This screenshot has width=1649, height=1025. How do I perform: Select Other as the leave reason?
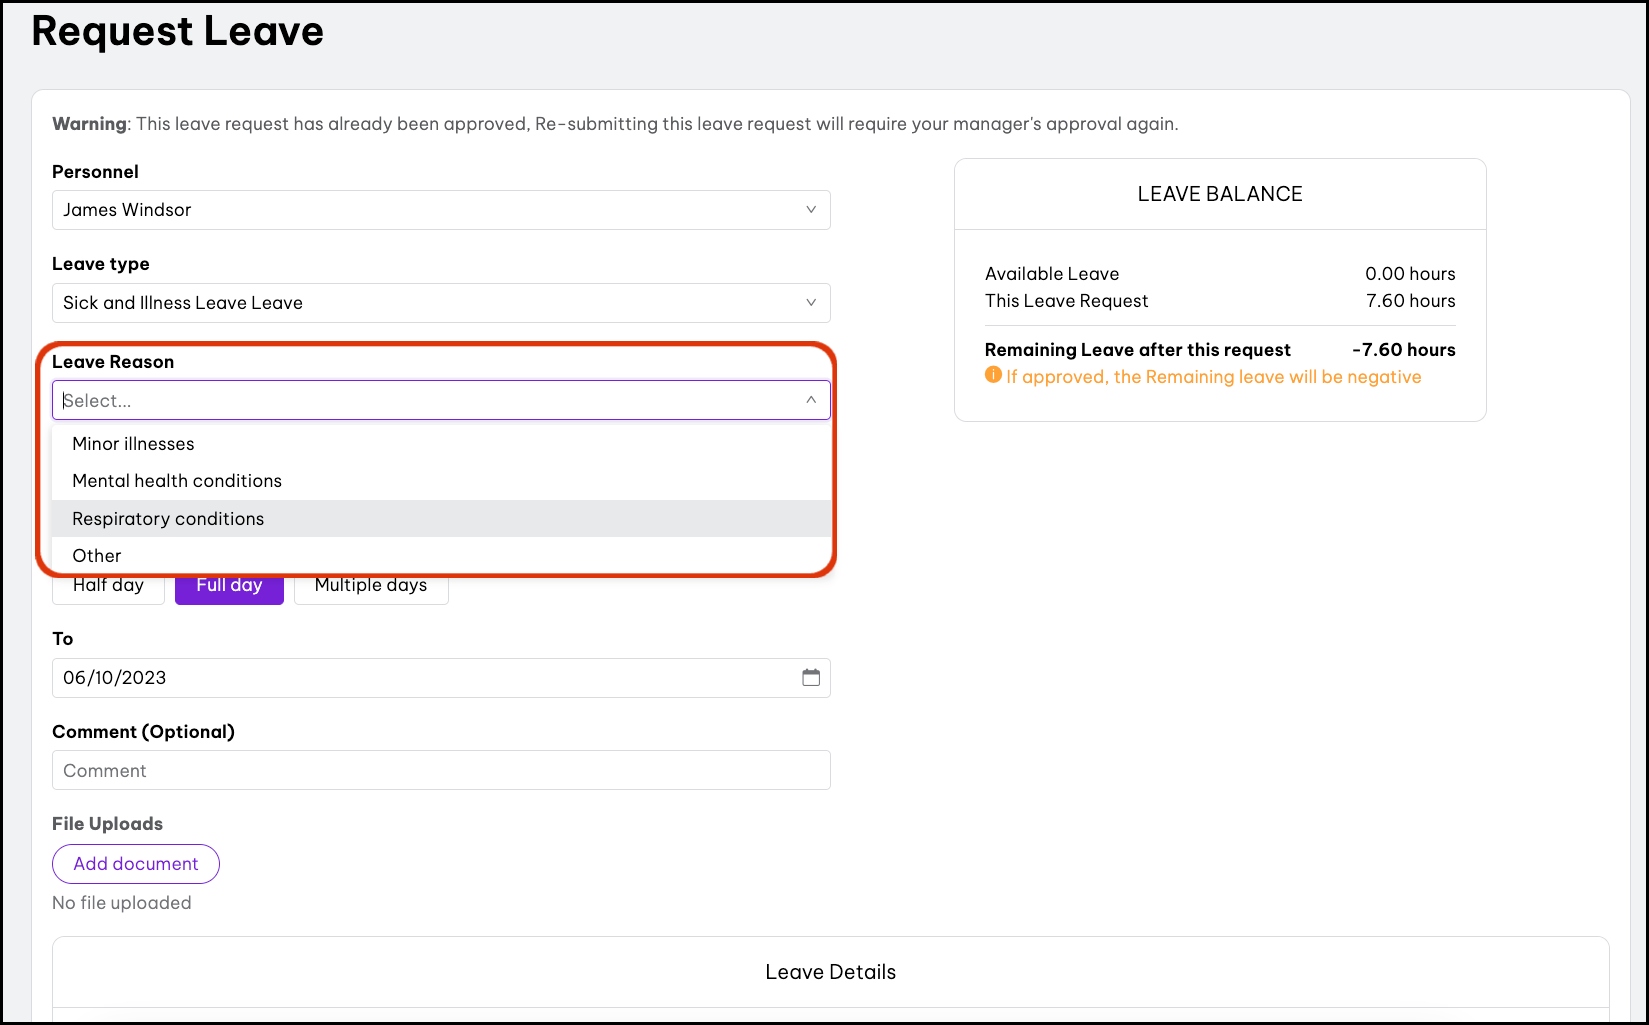click(x=97, y=556)
